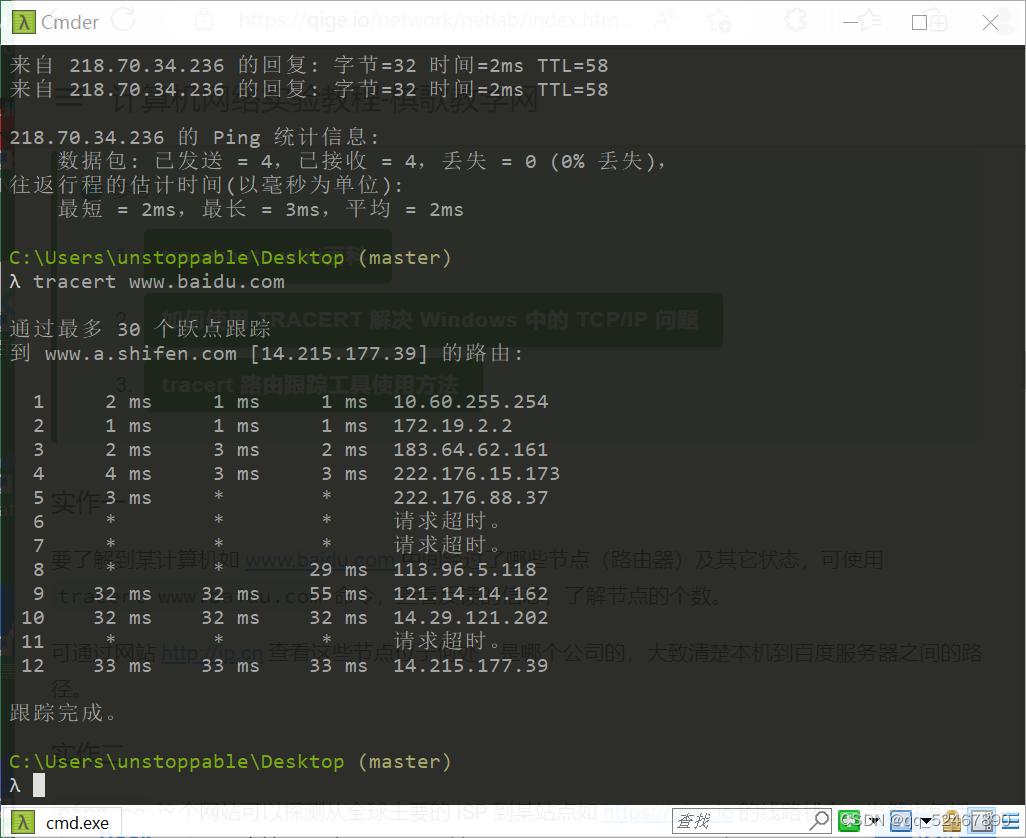Click the hop 4 address 222.176.15.173
This screenshot has height=838, width=1026.
[x=476, y=474]
